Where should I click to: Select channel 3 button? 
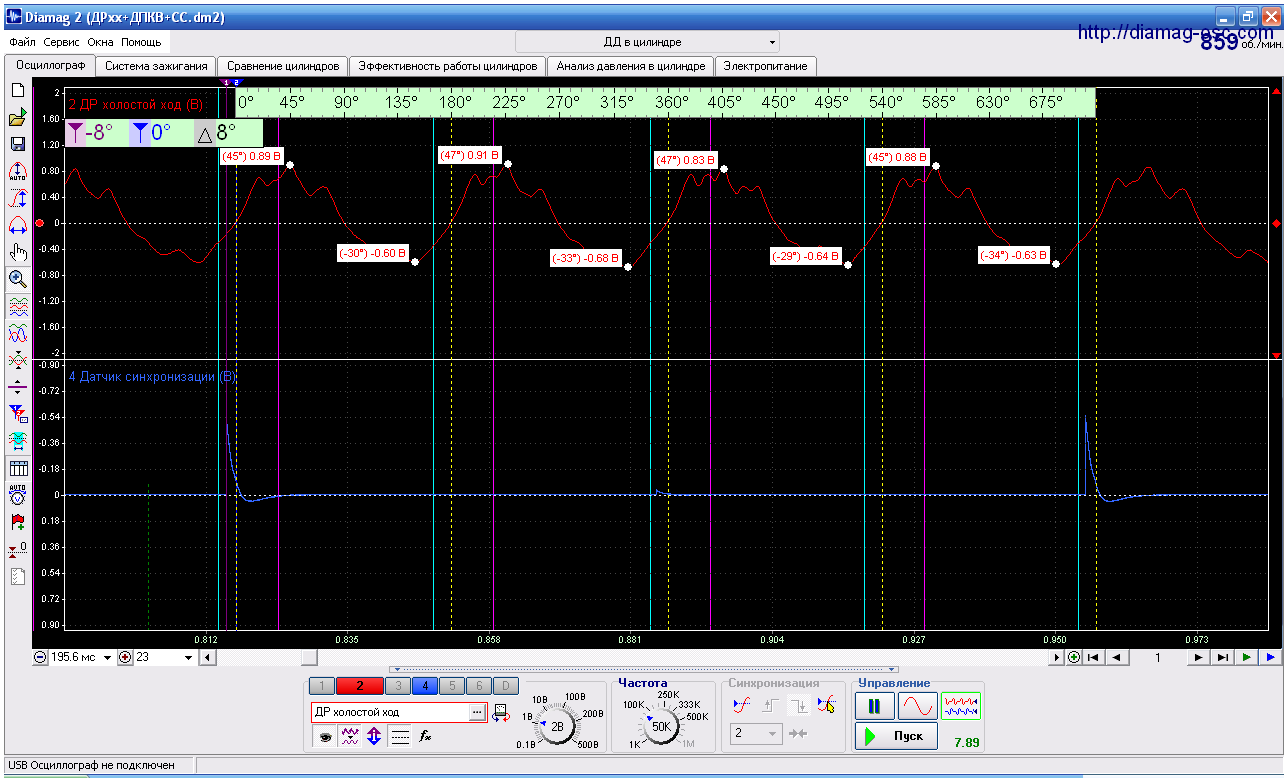pos(398,686)
